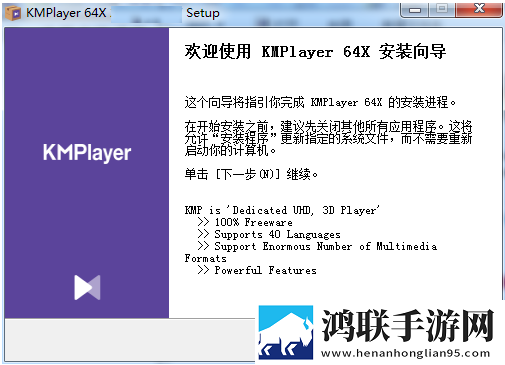This screenshot has width=505, height=365.
Task: Click the KMPlayer installer icon in title bar
Action: pyautogui.click(x=13, y=13)
